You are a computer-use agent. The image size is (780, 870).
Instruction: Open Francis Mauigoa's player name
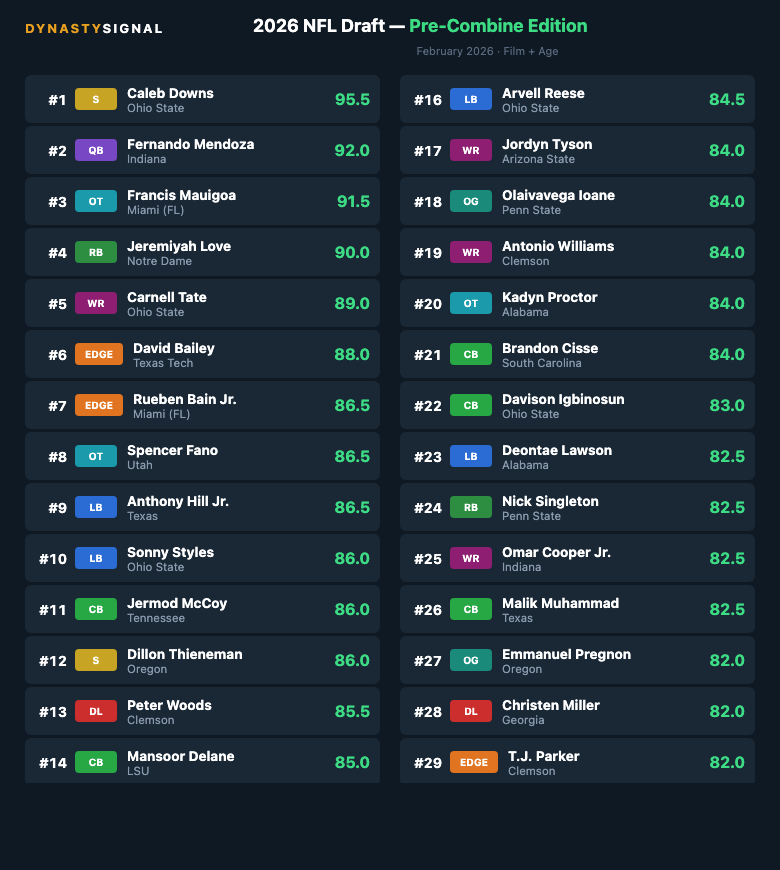tap(181, 195)
